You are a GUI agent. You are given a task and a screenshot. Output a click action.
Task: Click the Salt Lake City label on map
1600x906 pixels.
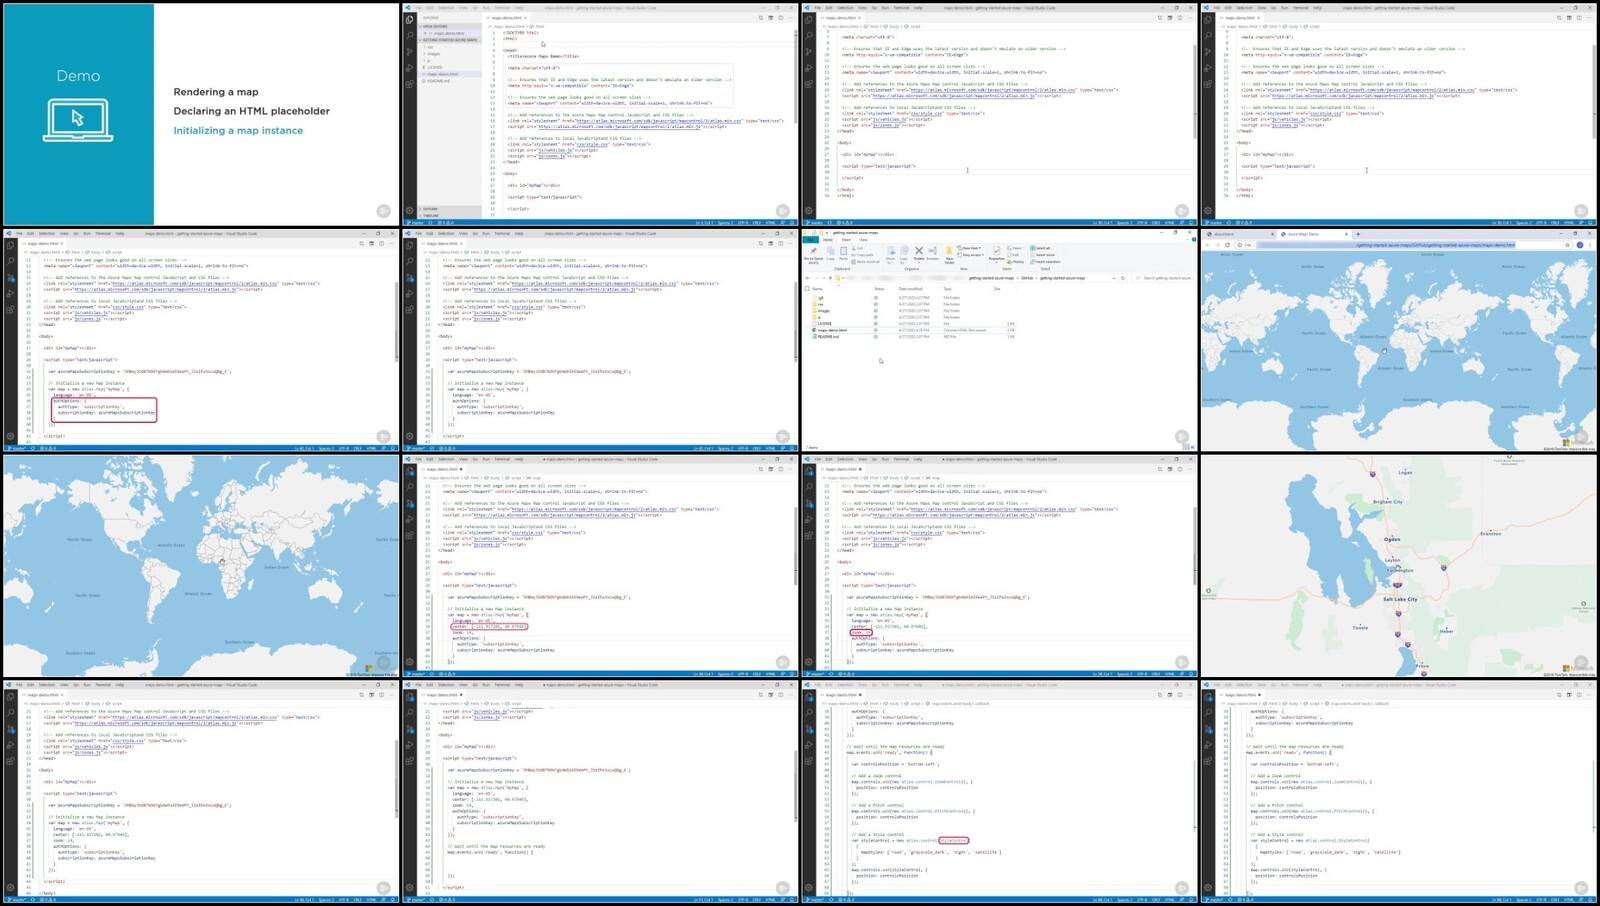click(1400, 599)
